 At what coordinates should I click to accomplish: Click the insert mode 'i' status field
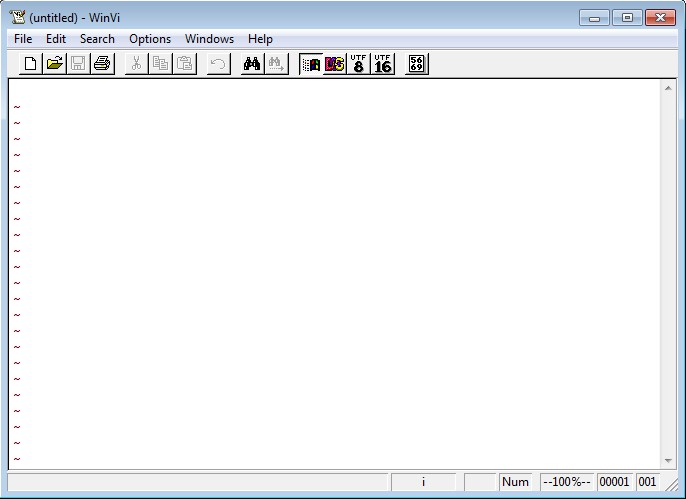click(x=424, y=482)
